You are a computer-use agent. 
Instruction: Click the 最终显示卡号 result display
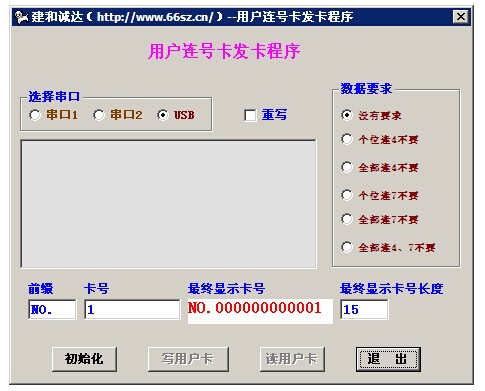click(260, 311)
